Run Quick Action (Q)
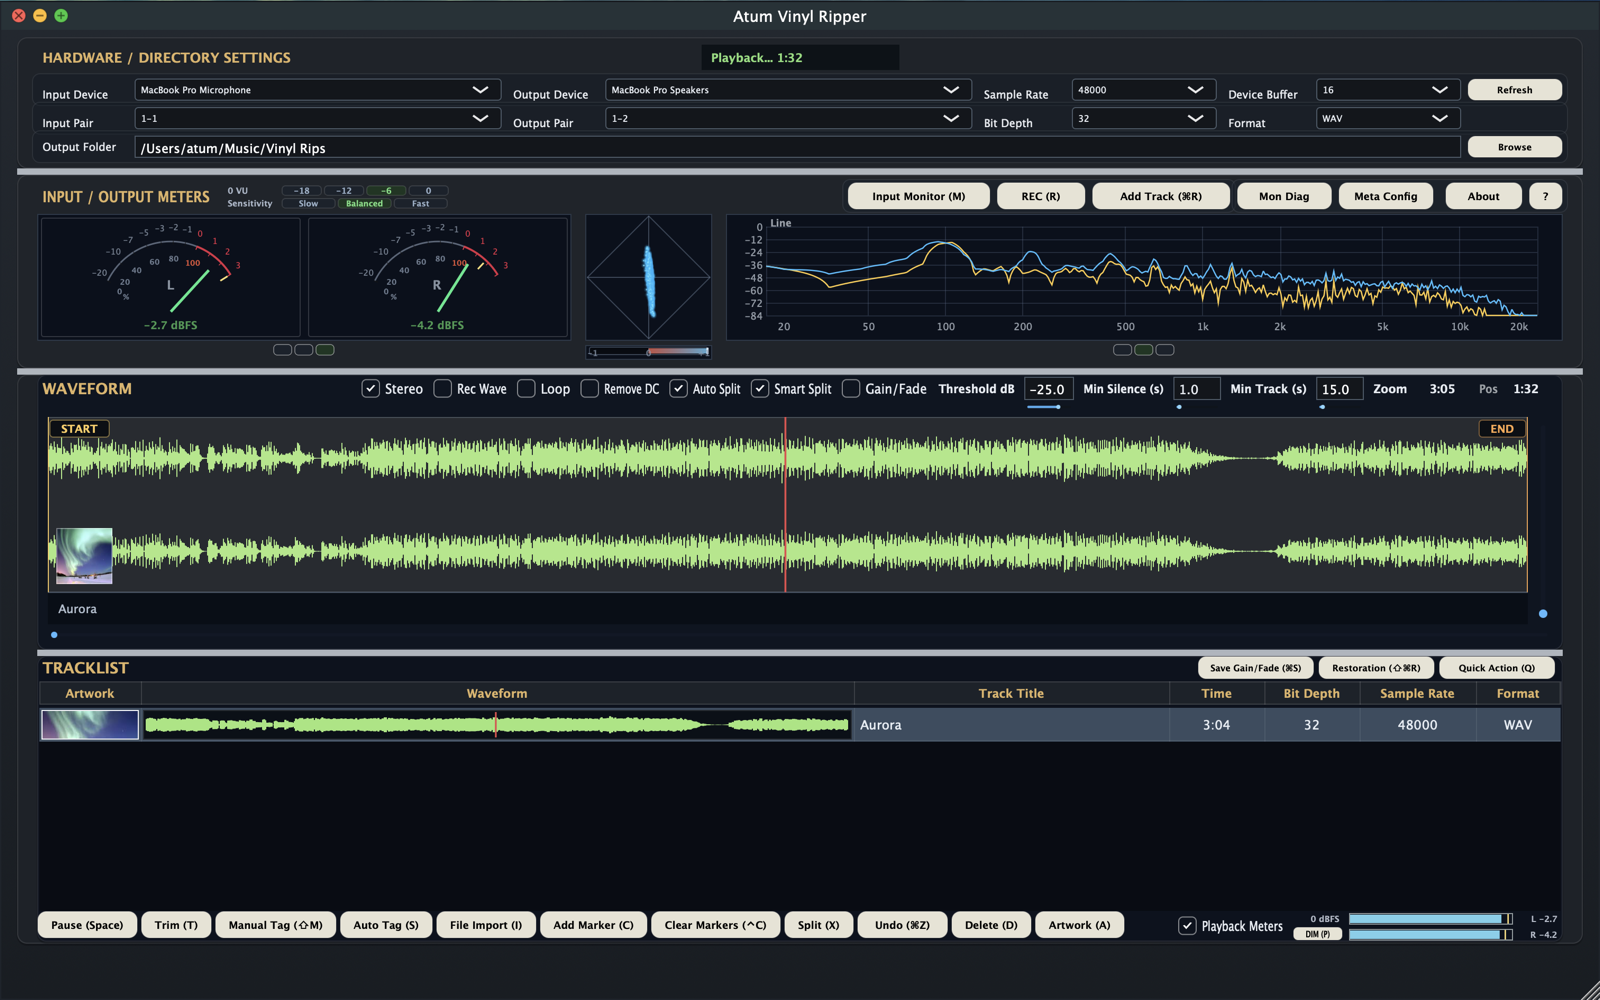This screenshot has width=1600, height=1000. (x=1496, y=667)
